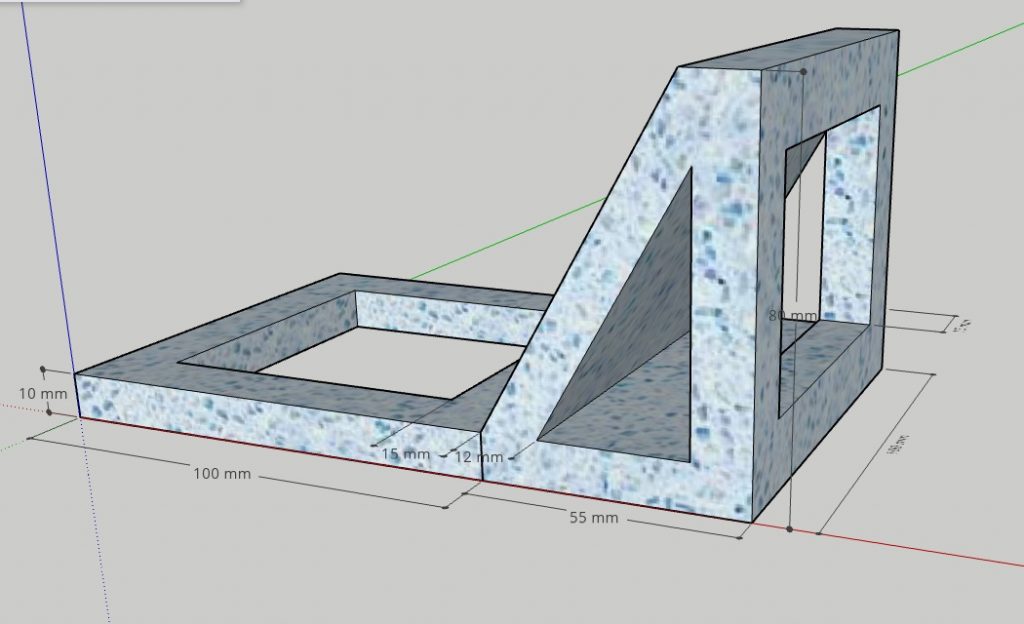The width and height of the screenshot is (1024, 624).
Task: Select the 55 mm dimension text
Action: click(x=593, y=518)
